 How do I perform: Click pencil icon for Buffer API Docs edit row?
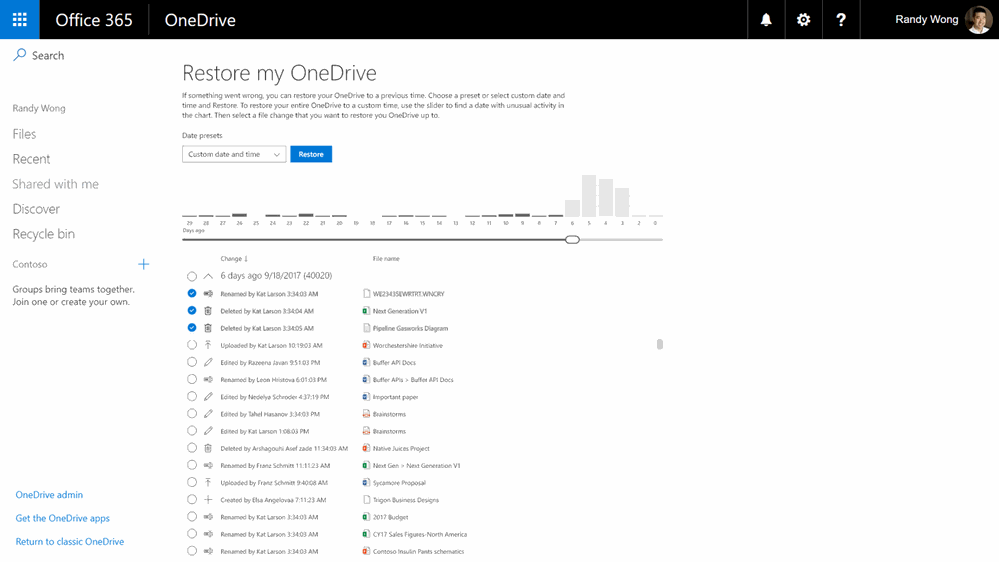click(x=208, y=362)
